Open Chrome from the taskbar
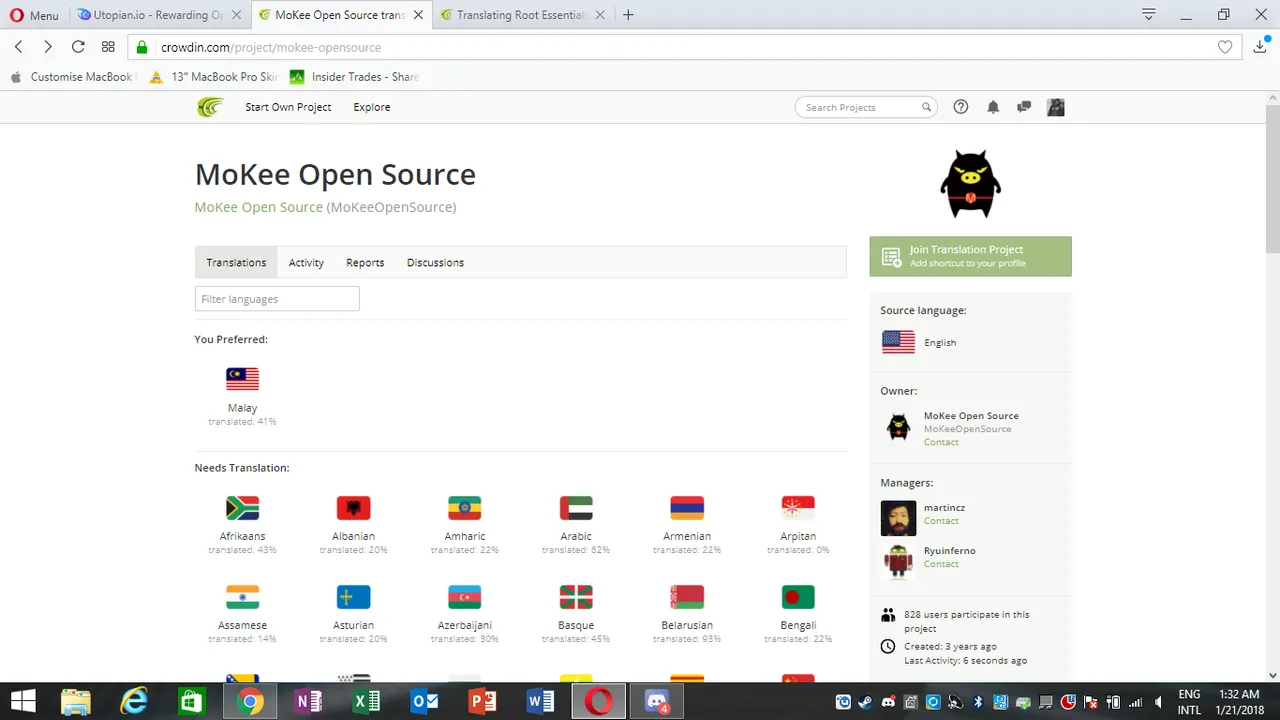This screenshot has height=720, width=1280. pos(250,701)
